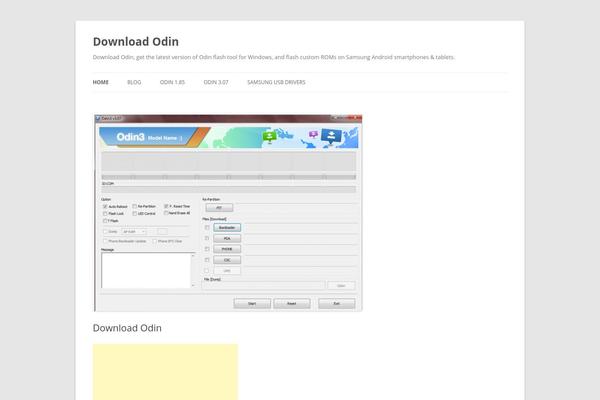Tick the checkbox beside Bootloader
This screenshot has width=600, height=400.
(207, 228)
